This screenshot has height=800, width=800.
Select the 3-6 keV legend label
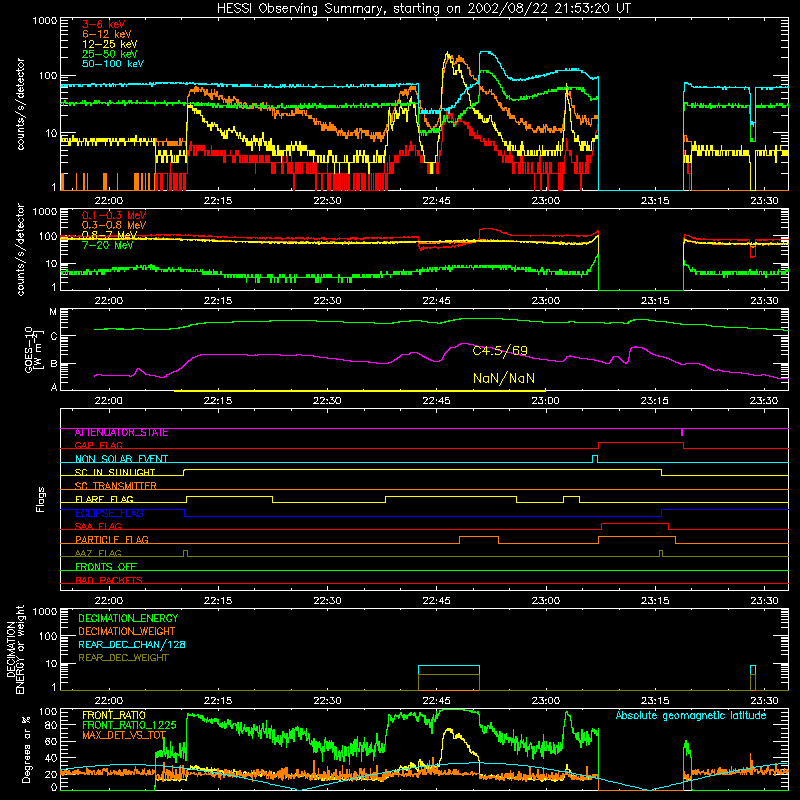point(103,24)
